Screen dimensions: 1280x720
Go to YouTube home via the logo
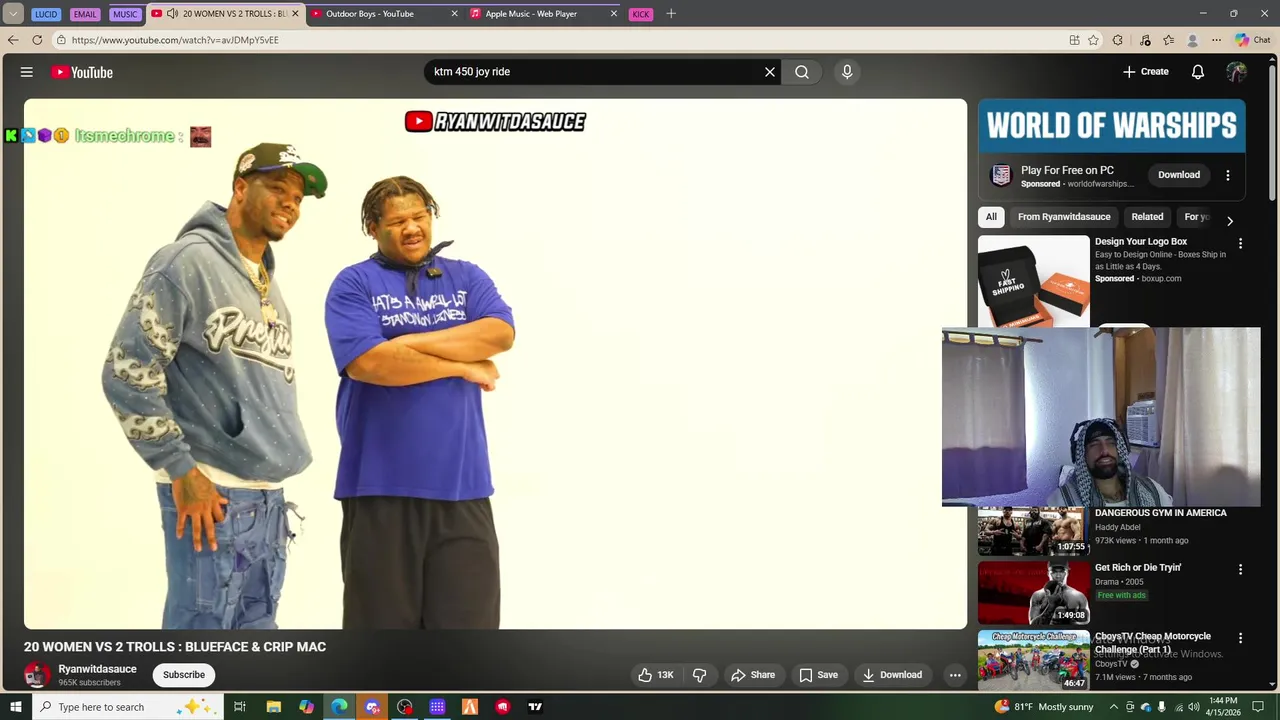click(82, 72)
